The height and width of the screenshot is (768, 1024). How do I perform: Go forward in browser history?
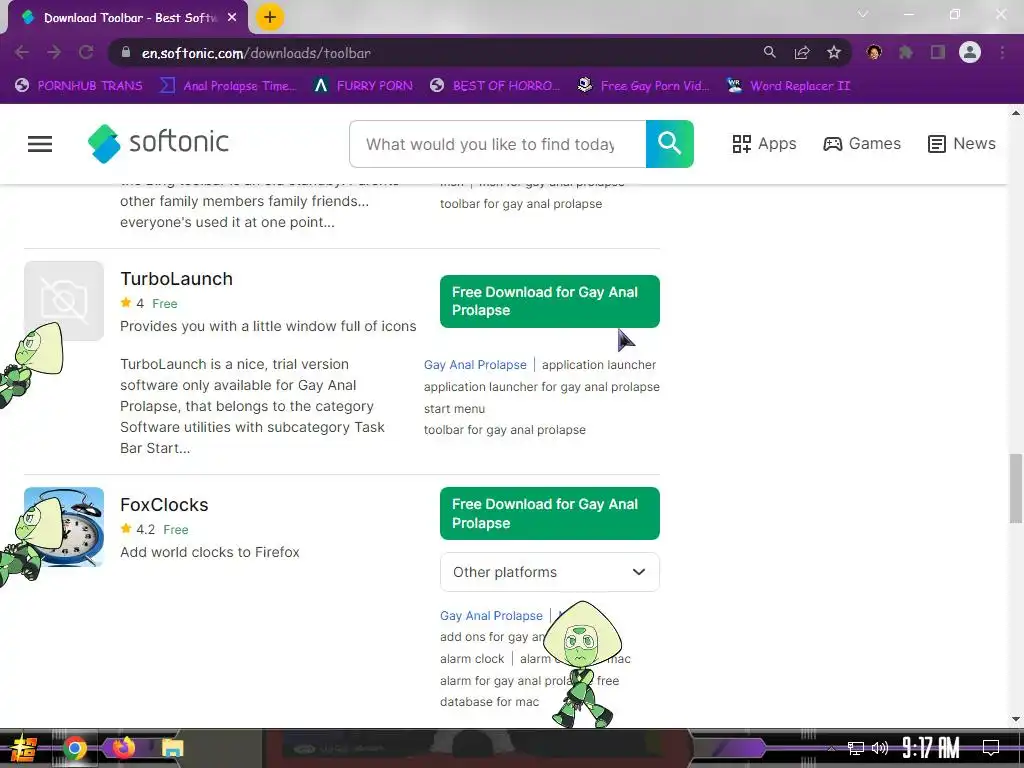coord(54,52)
